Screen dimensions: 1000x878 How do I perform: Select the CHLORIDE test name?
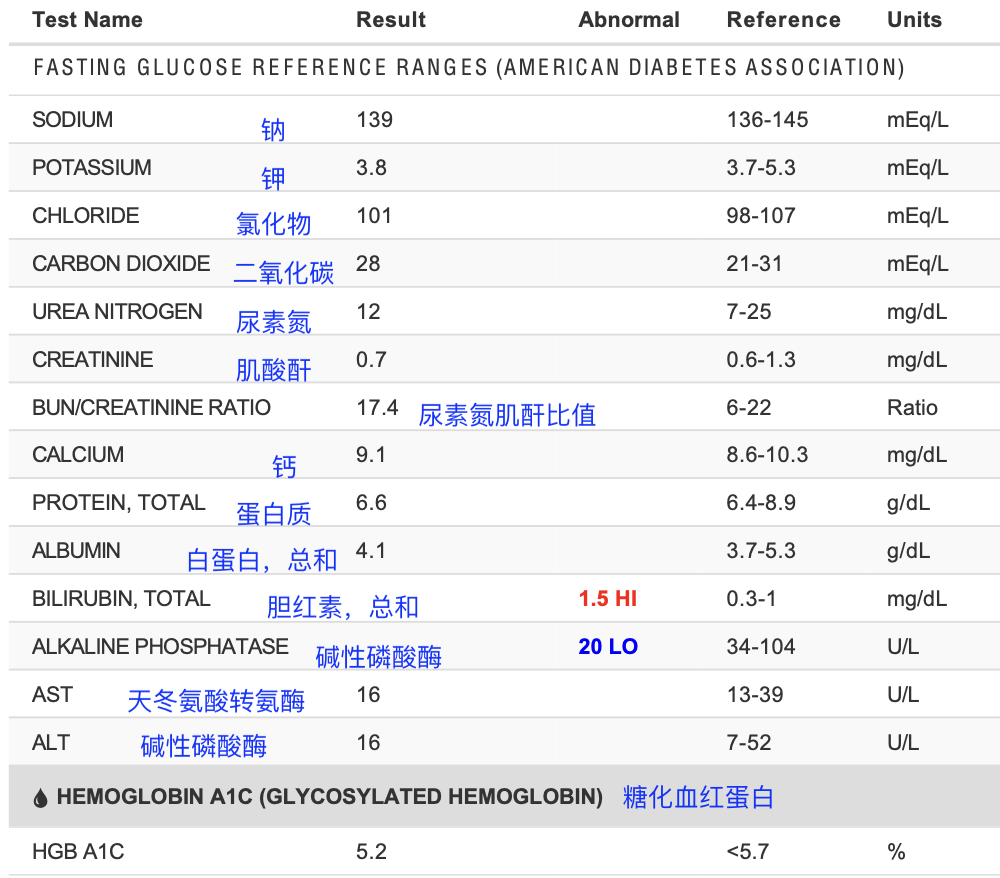(85, 216)
